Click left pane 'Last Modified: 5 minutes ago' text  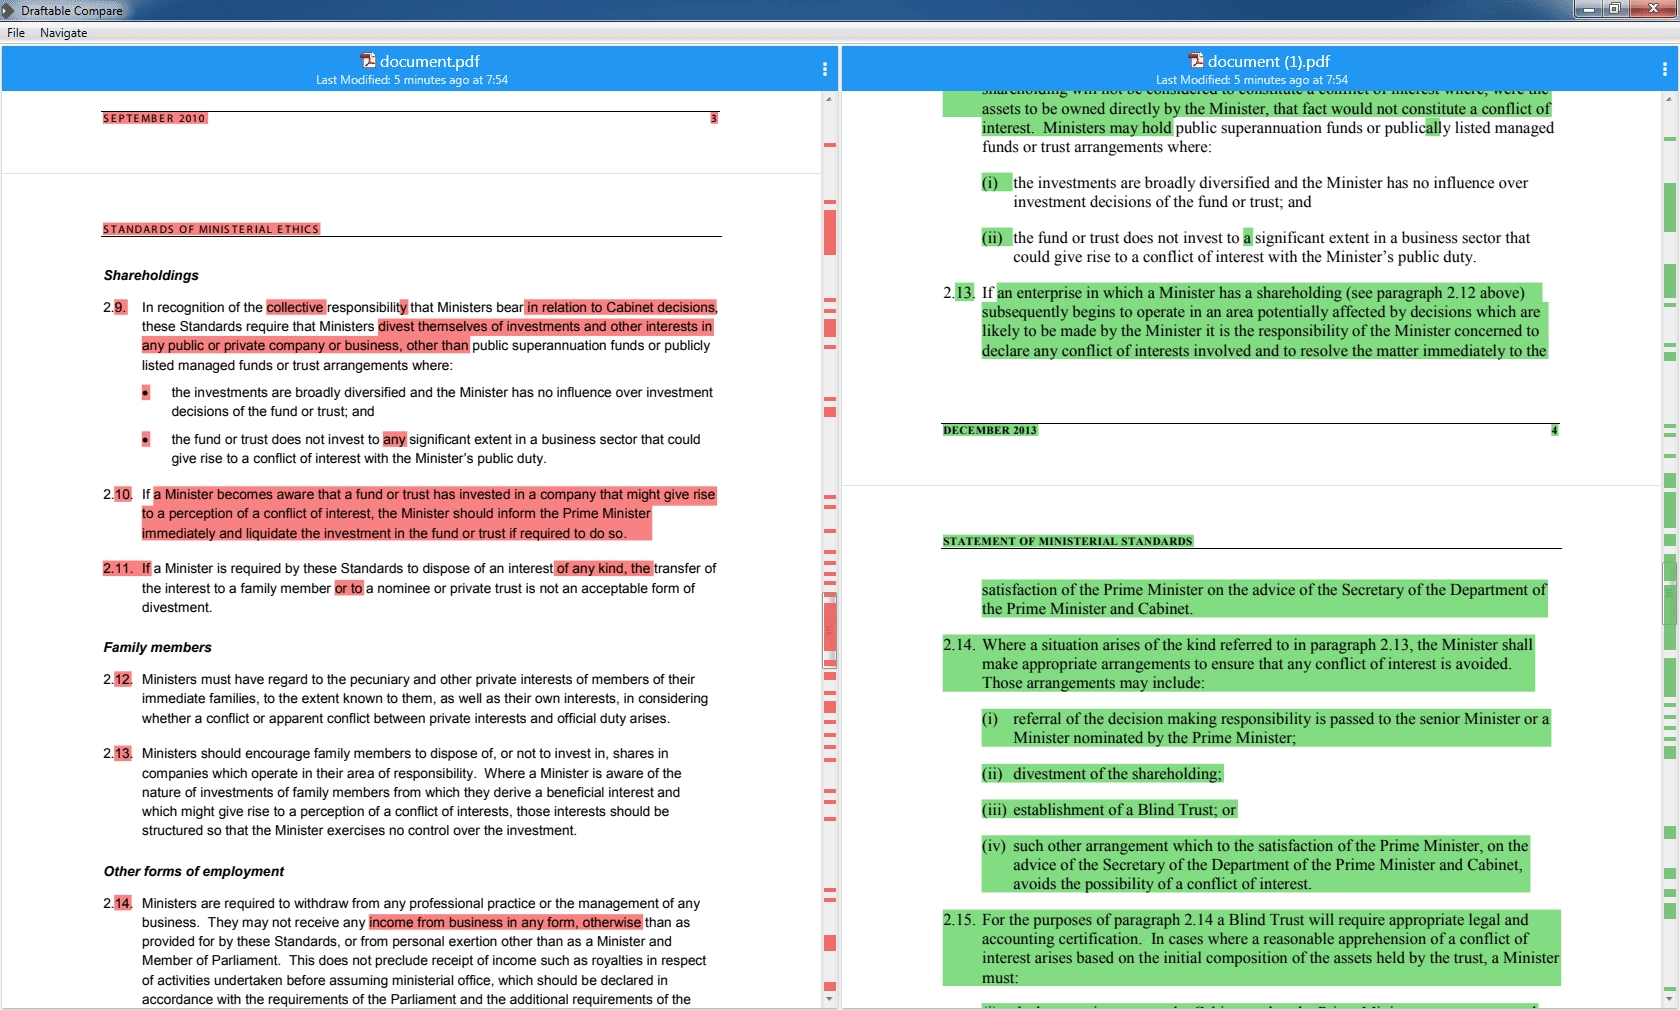click(x=412, y=80)
